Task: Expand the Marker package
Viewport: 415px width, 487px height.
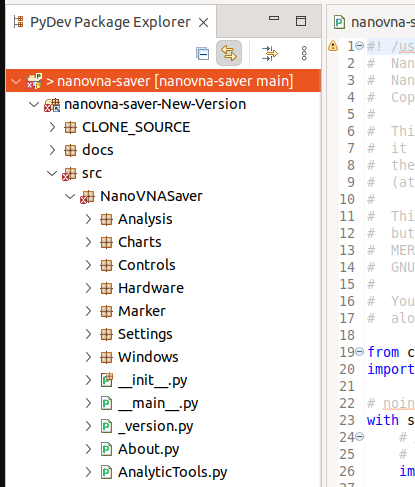Action: [88, 311]
